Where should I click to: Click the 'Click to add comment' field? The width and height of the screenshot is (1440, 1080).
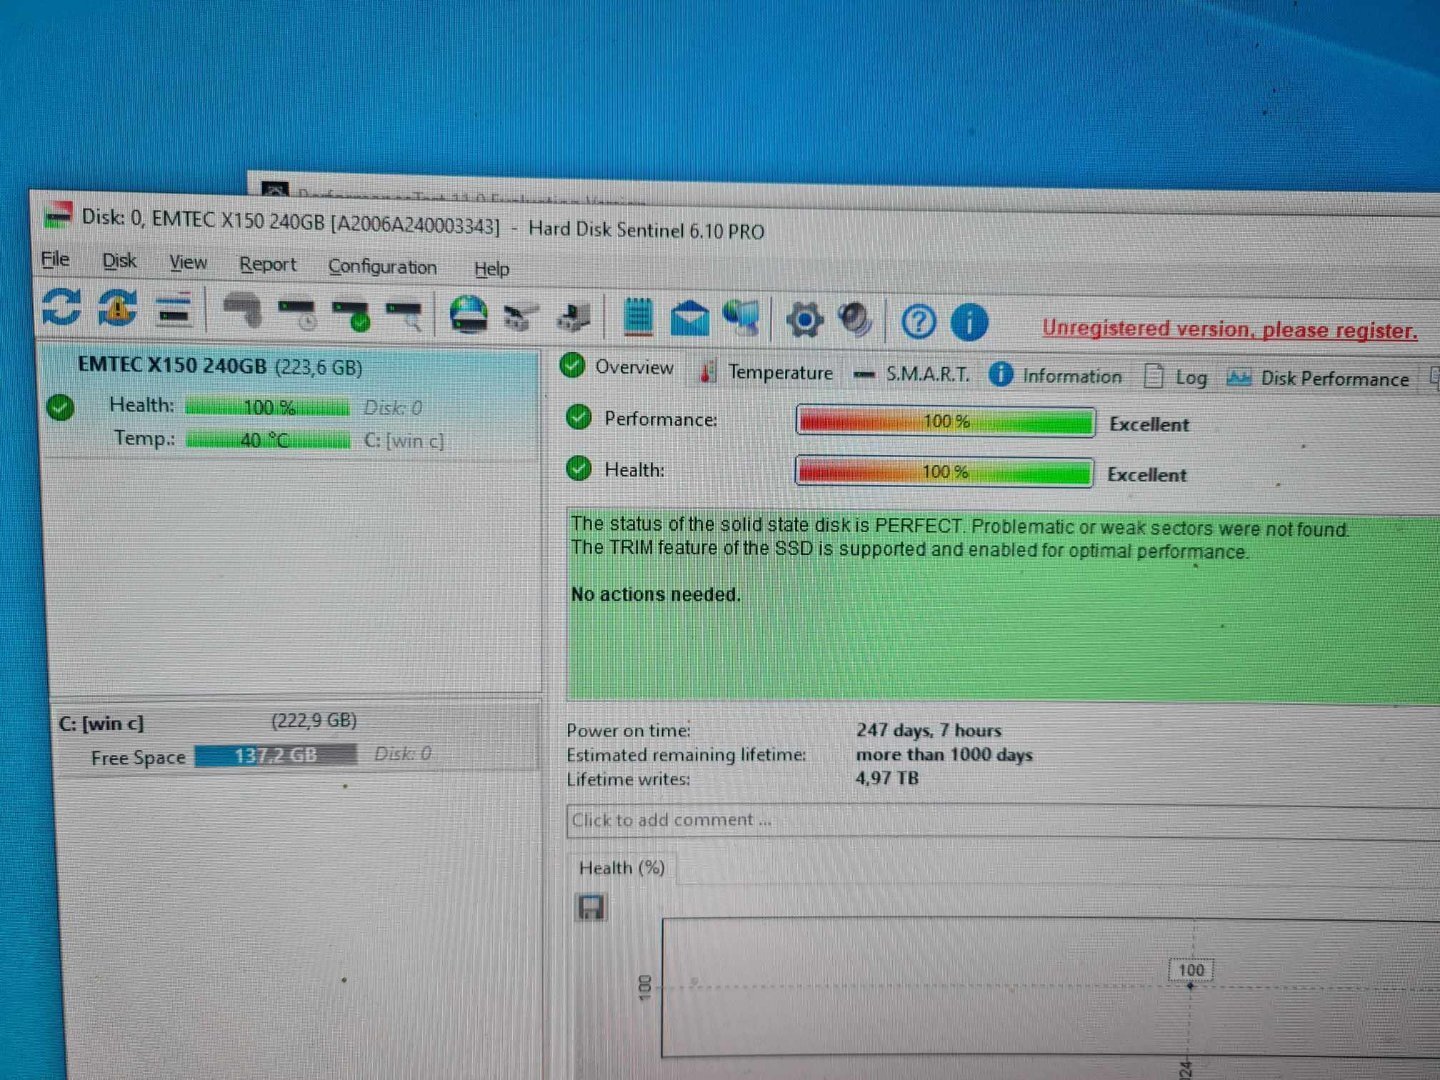[1003, 821]
